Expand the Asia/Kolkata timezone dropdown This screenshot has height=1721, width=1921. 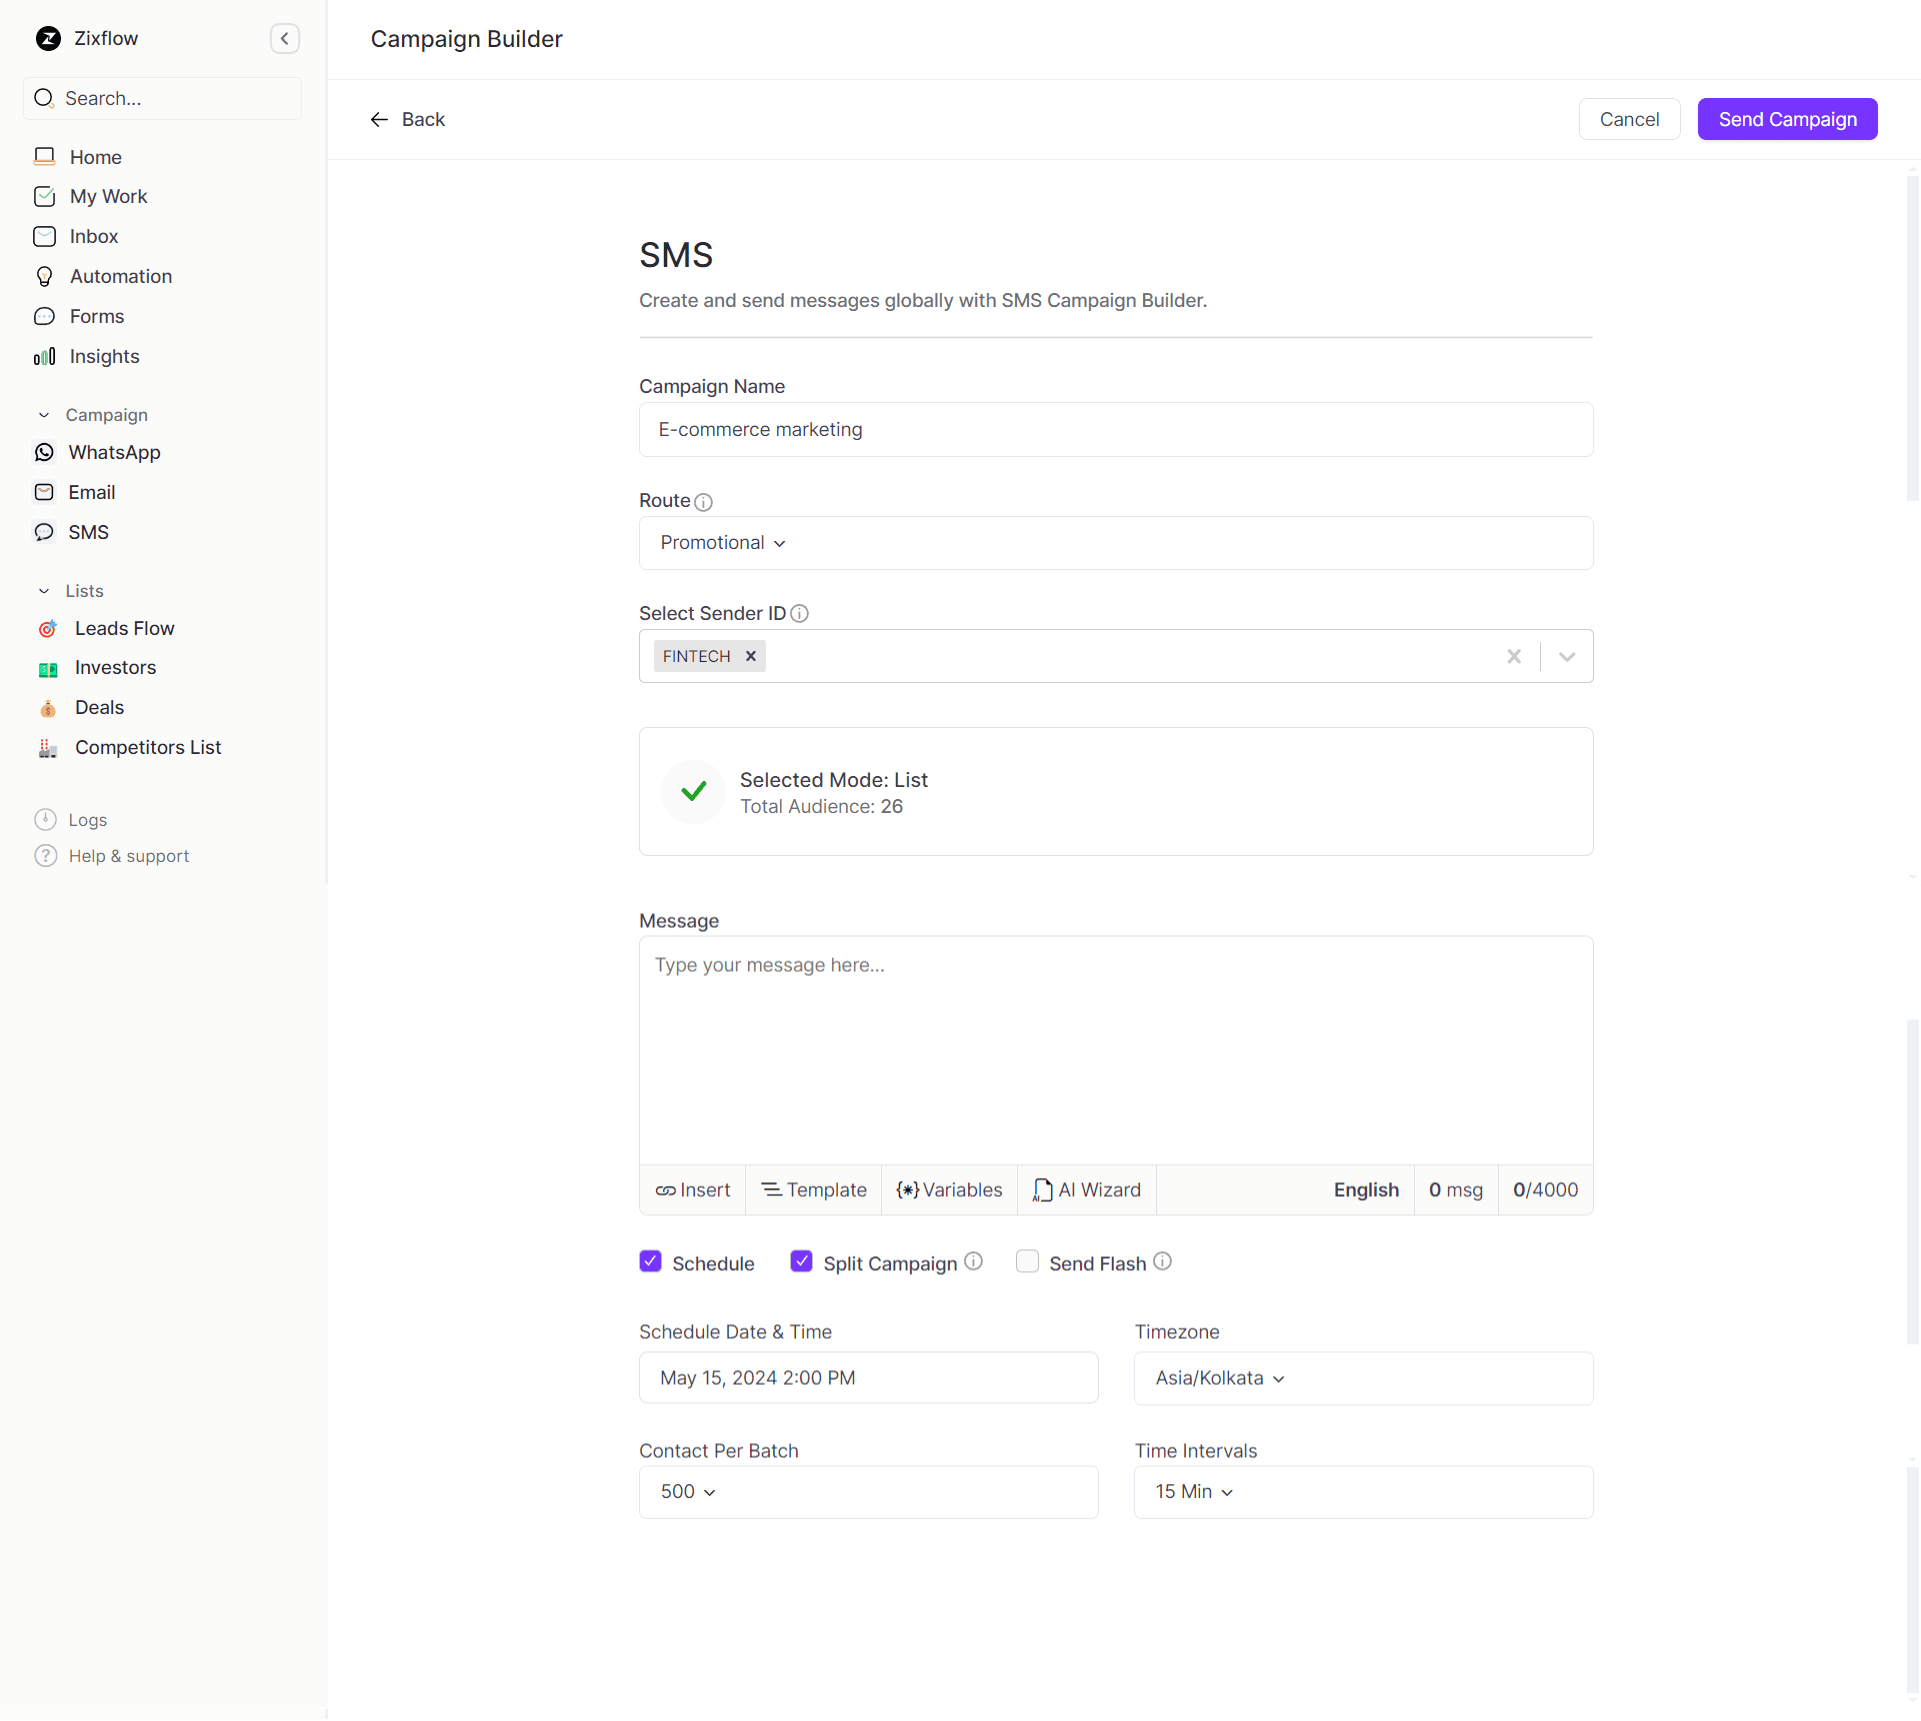1220,1379
